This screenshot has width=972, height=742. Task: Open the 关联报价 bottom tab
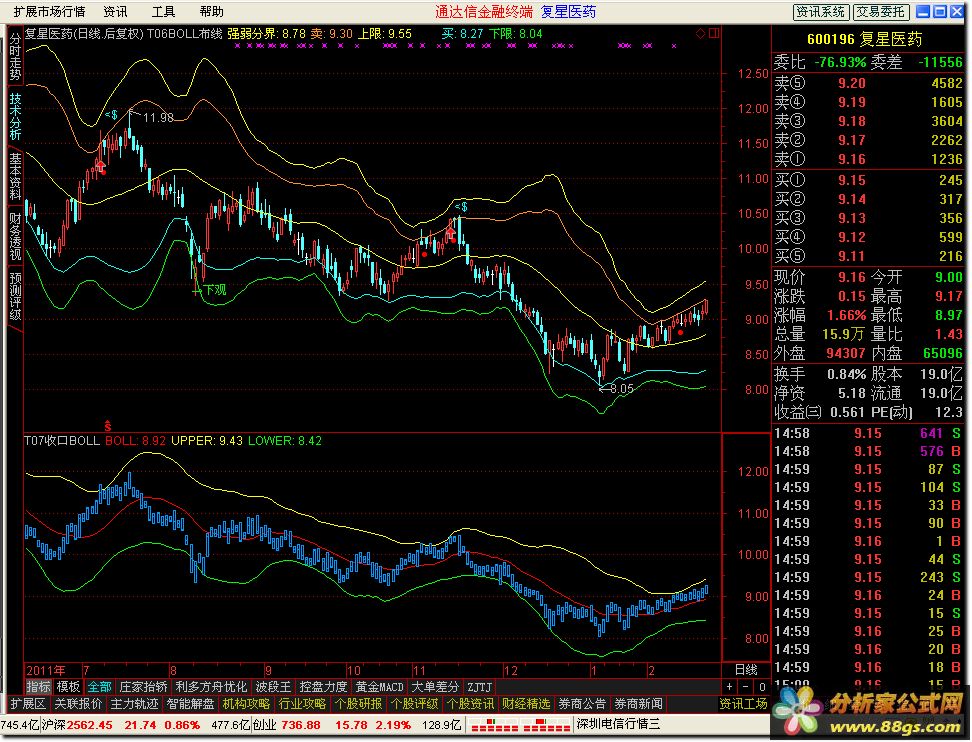[78, 704]
